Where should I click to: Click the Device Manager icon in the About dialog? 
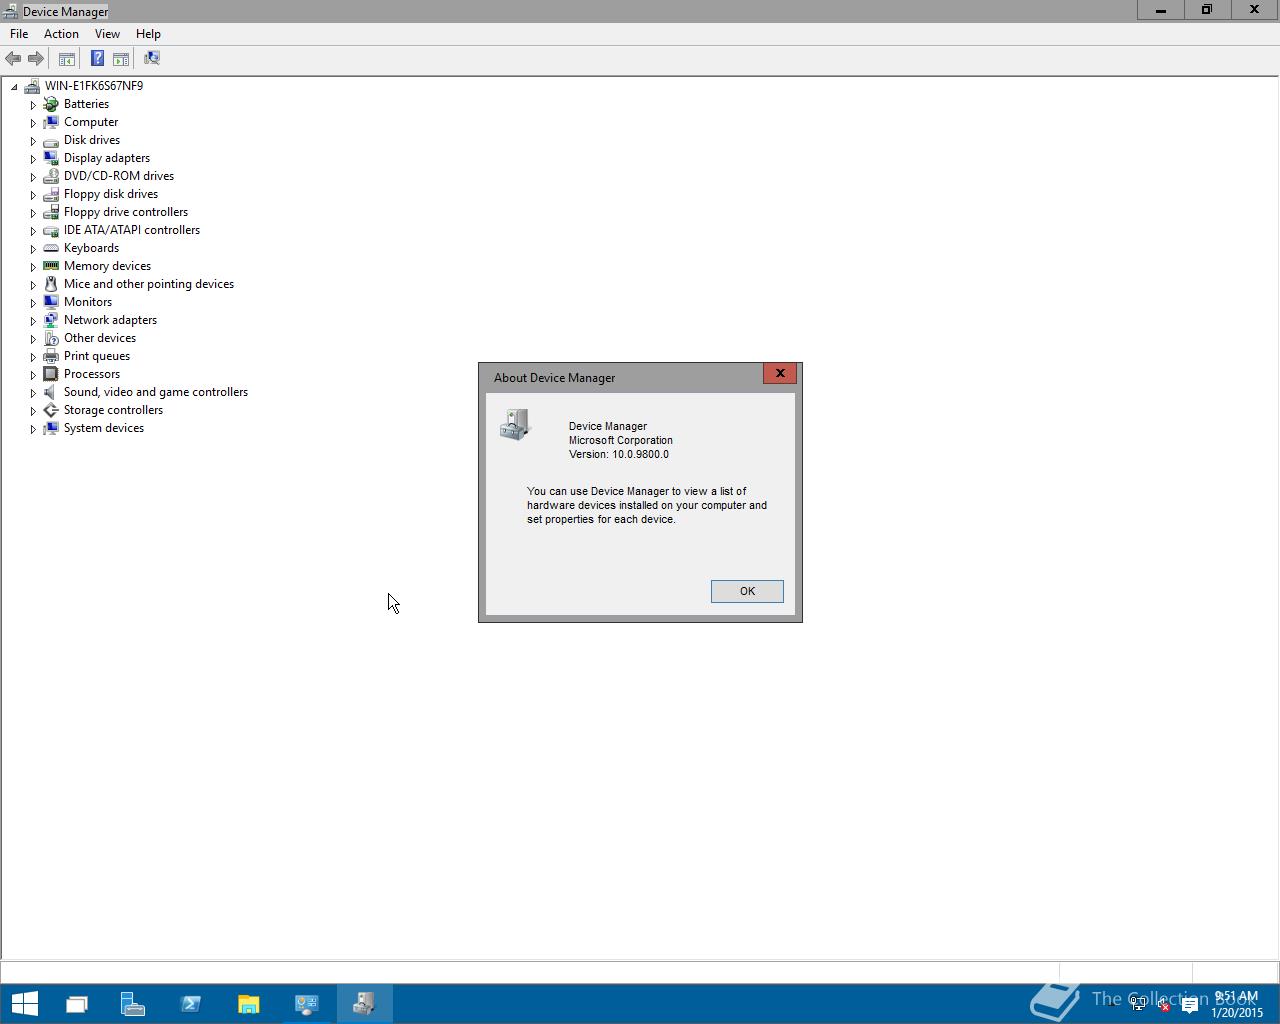515,425
